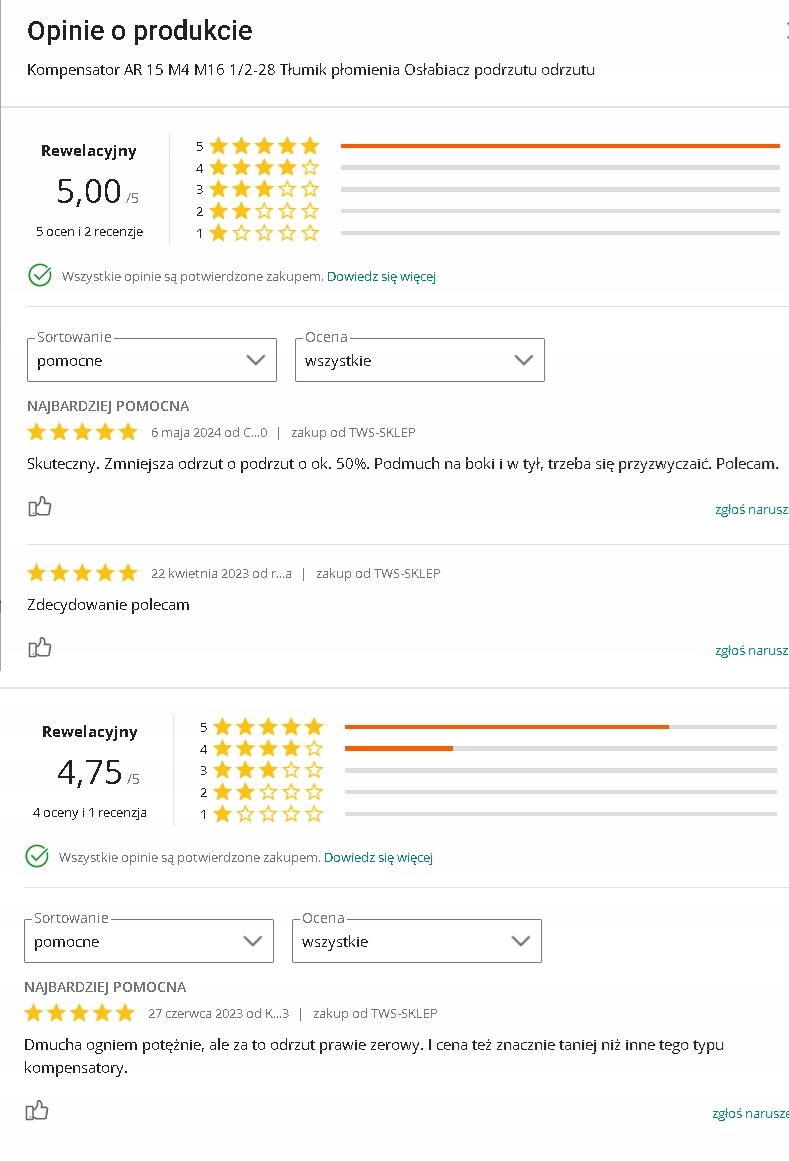
Task: Open lower 'Dowiedz się więcej' link
Action: point(378,857)
